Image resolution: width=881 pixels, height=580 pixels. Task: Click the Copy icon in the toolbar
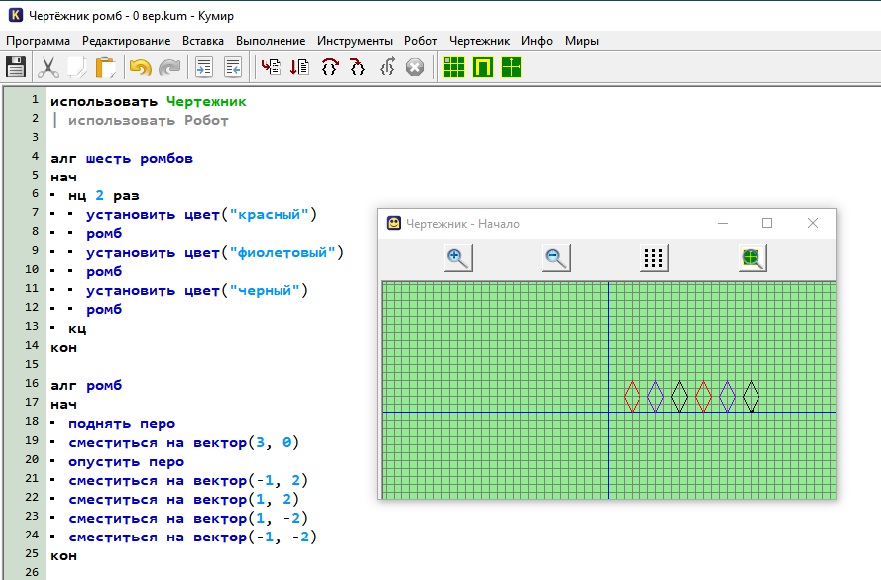[76, 67]
